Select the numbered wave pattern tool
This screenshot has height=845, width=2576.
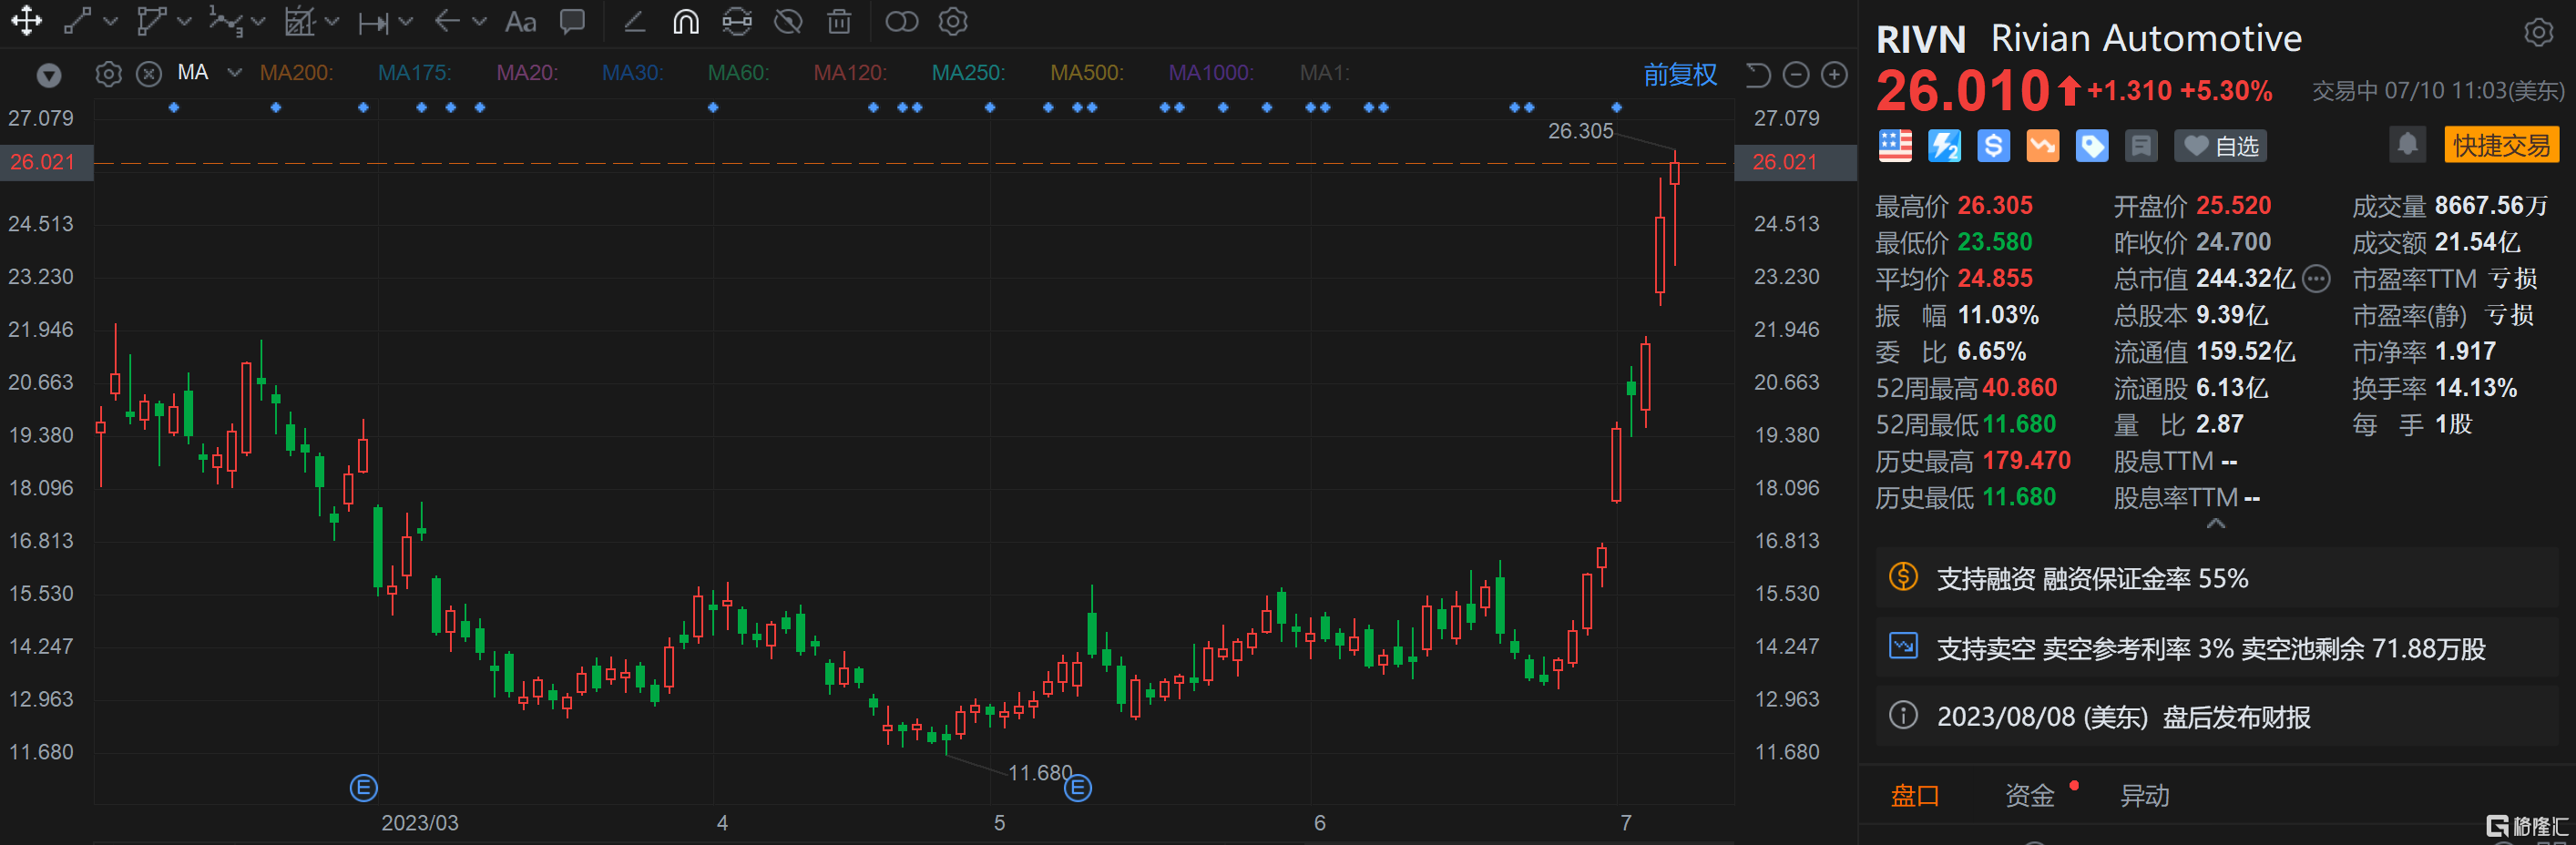(225, 21)
